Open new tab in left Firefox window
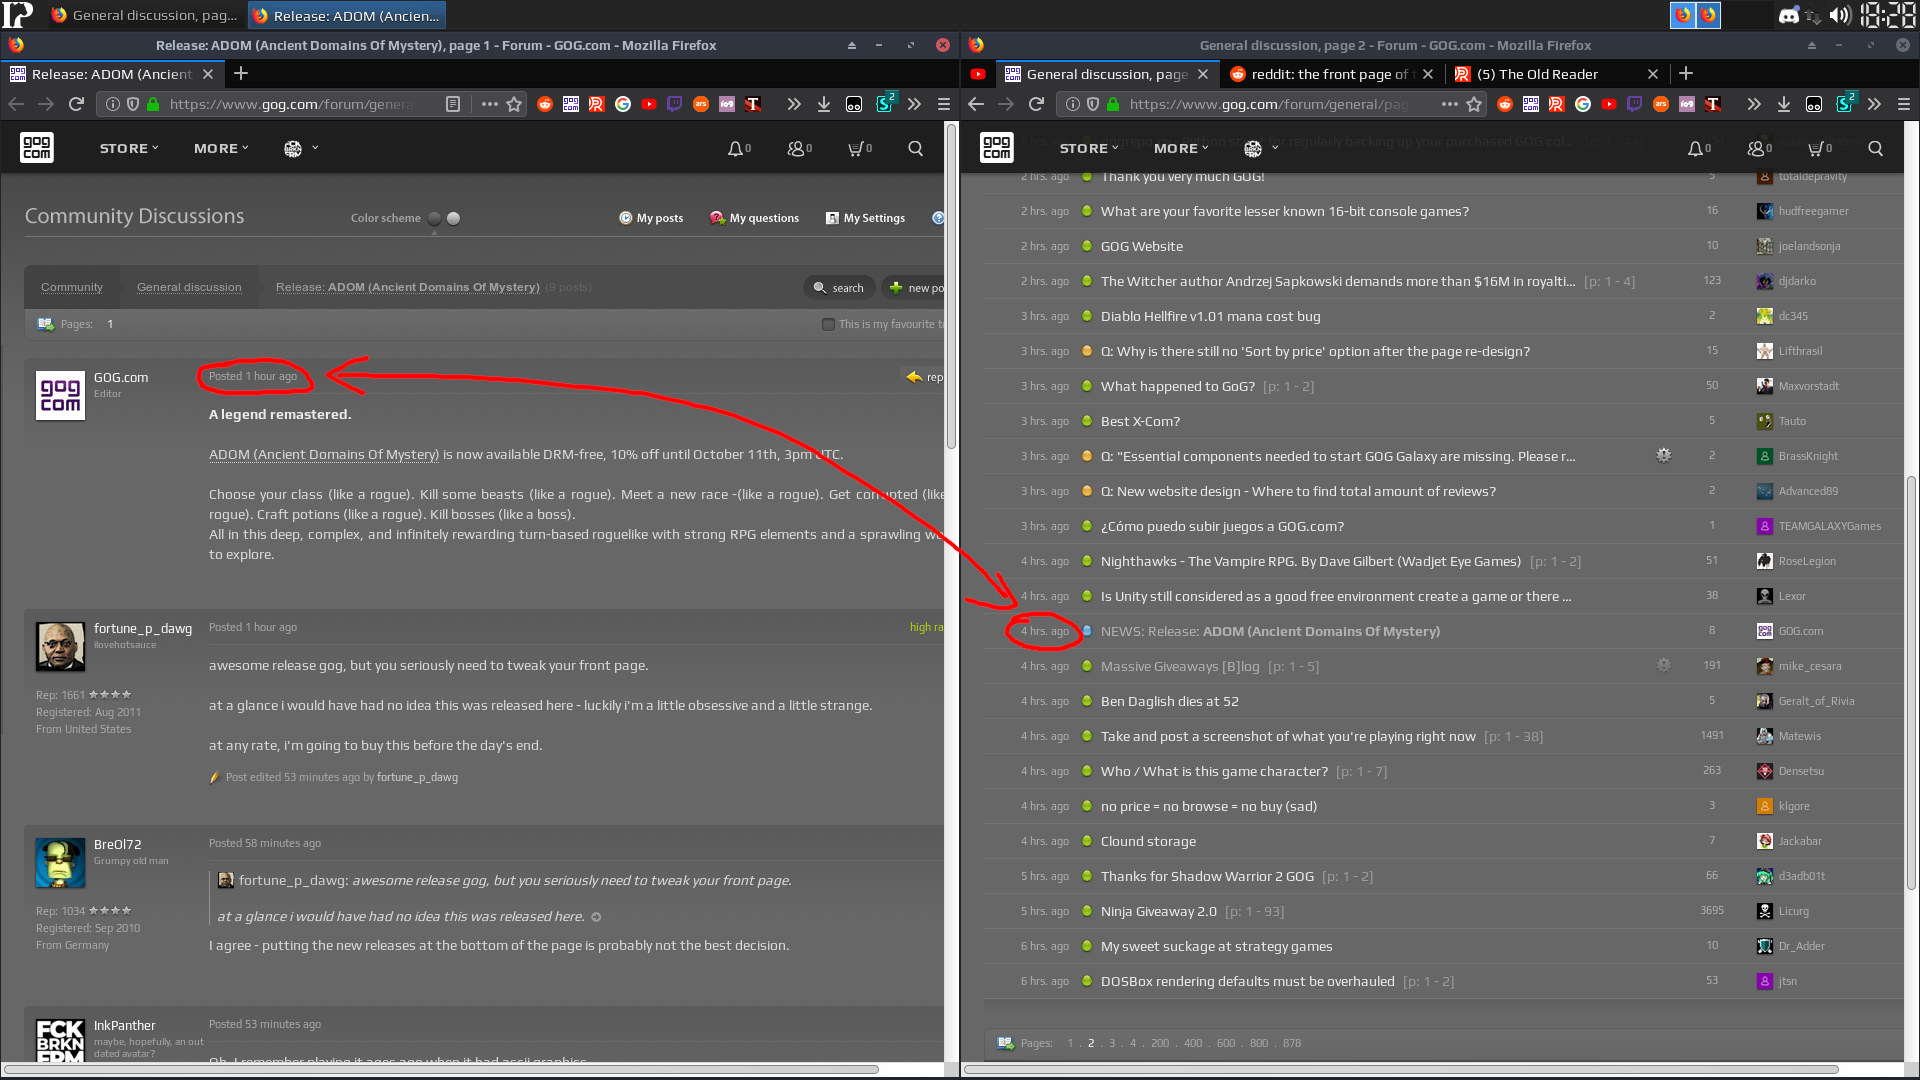 click(x=240, y=73)
